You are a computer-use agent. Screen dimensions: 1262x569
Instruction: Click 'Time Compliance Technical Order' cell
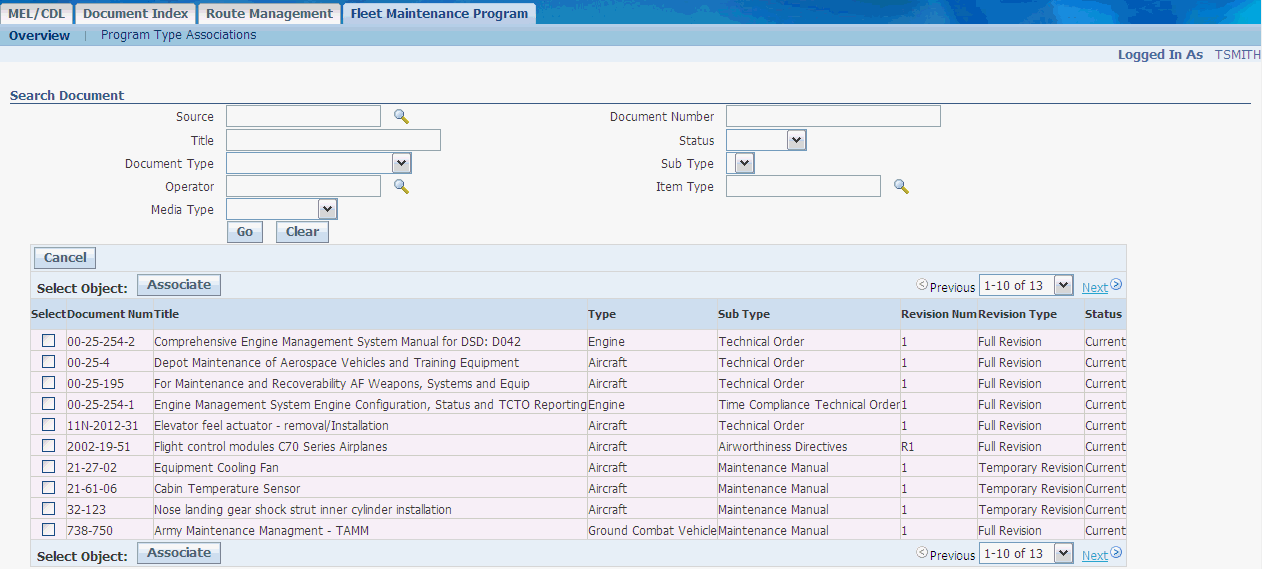tap(809, 404)
